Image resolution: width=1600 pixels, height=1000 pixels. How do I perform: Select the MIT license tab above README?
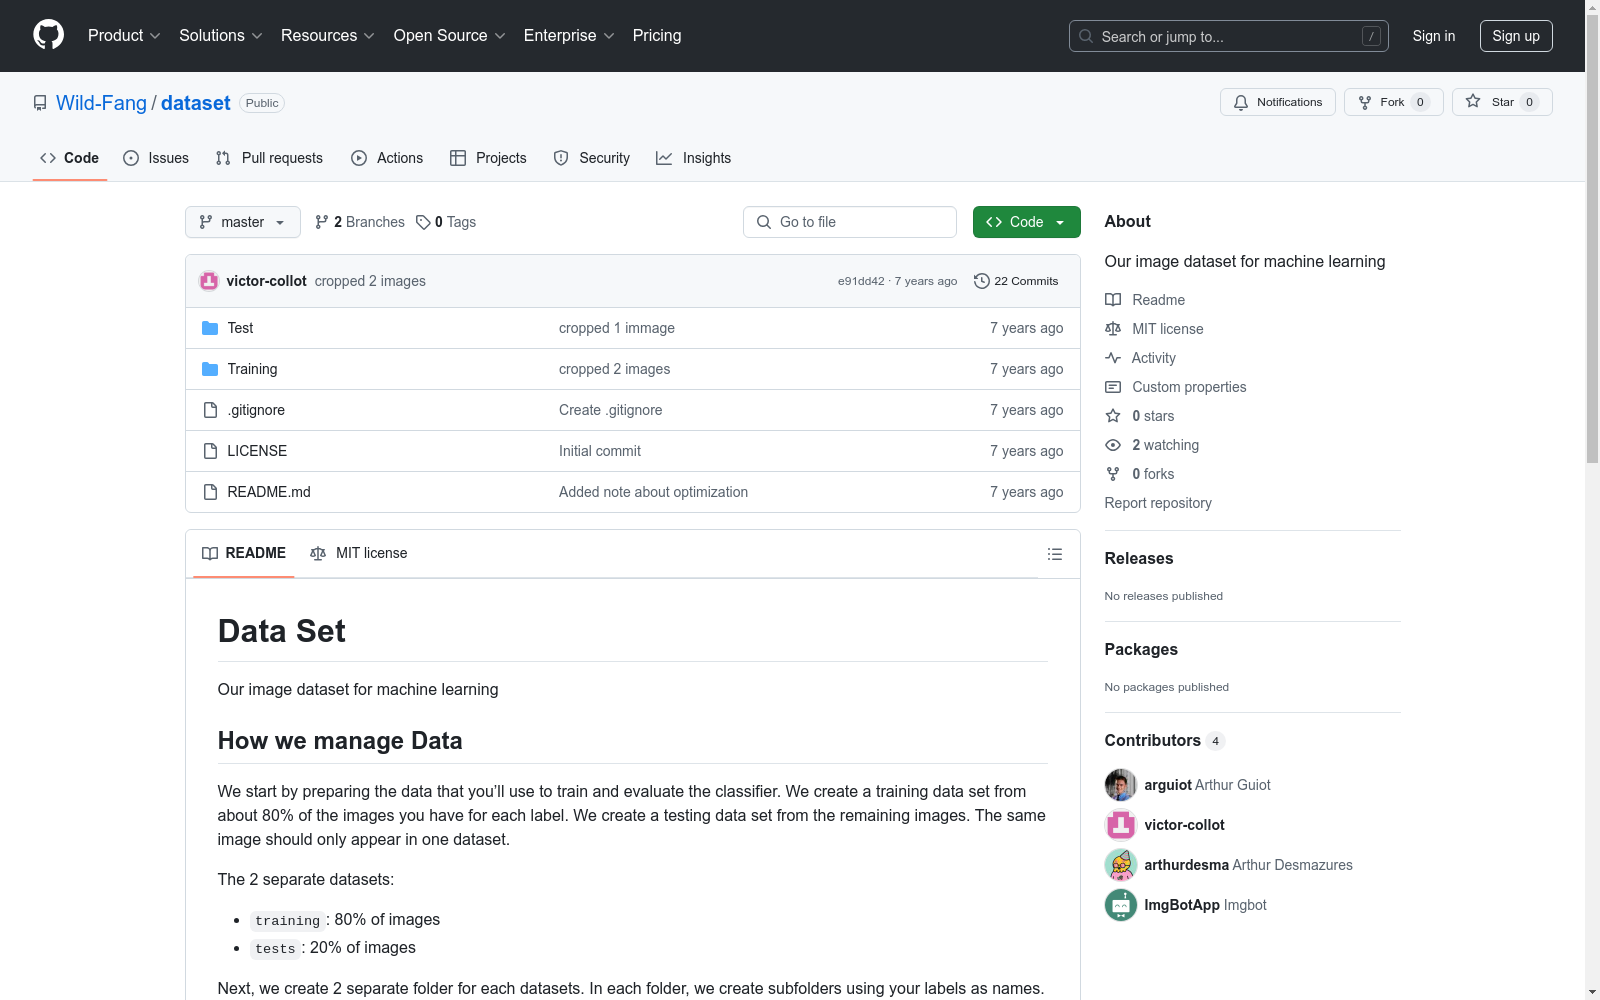point(359,553)
